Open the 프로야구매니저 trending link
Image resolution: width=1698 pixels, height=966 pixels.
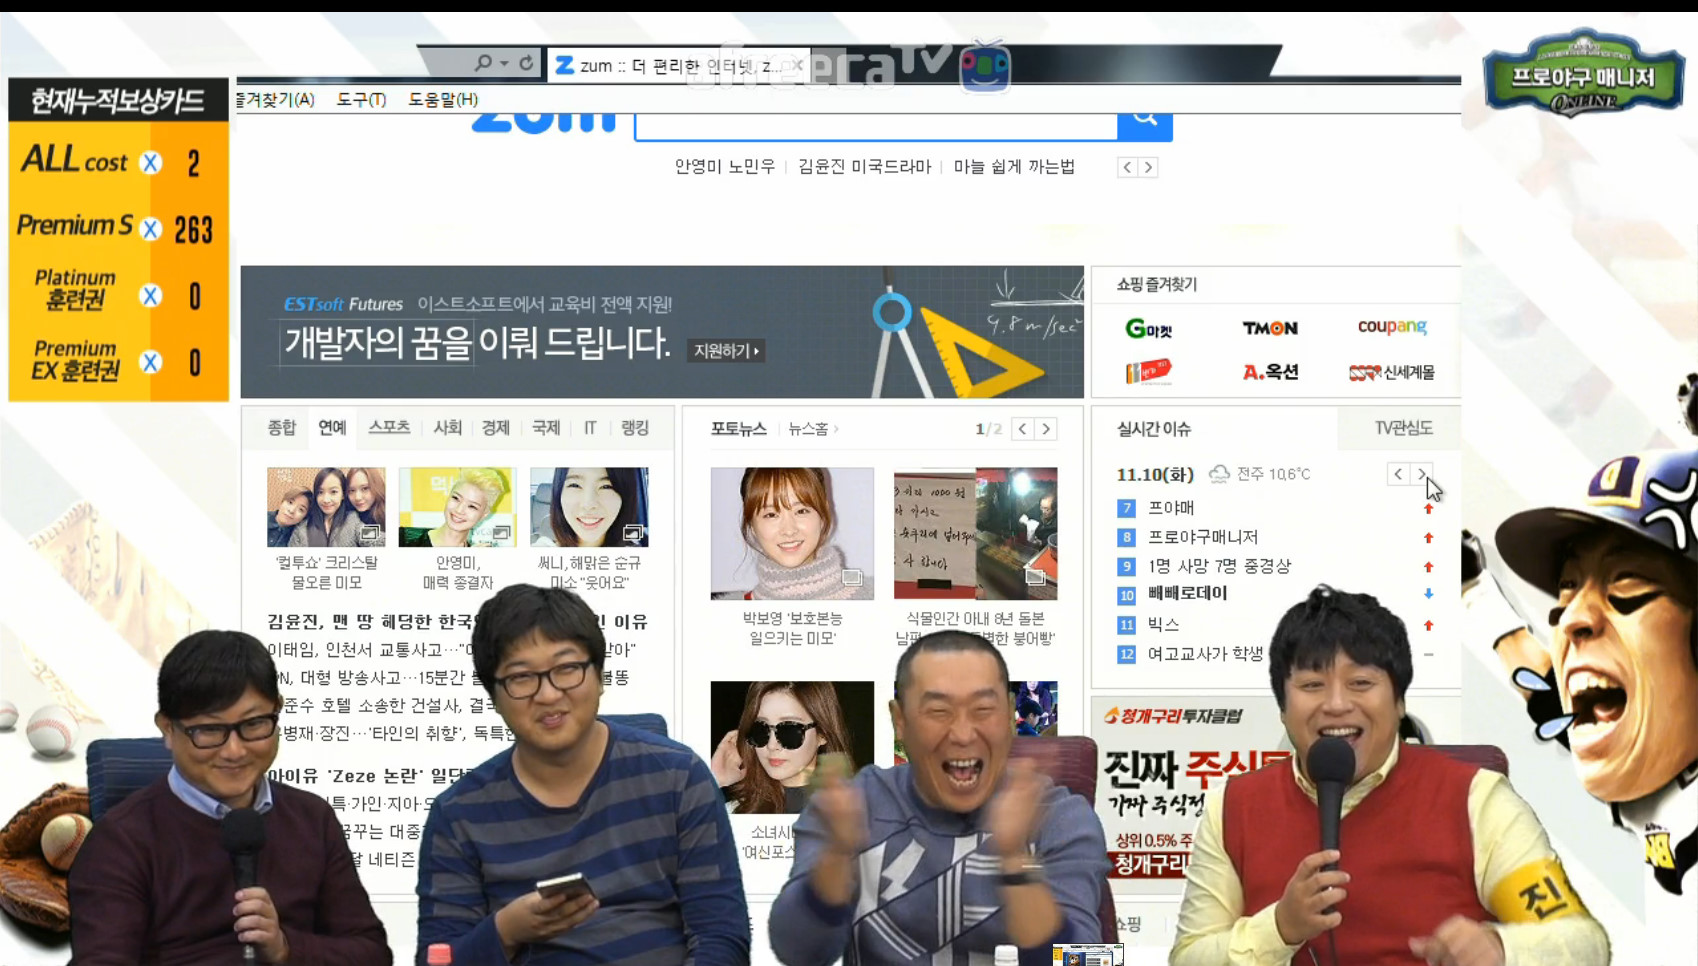coord(1202,537)
